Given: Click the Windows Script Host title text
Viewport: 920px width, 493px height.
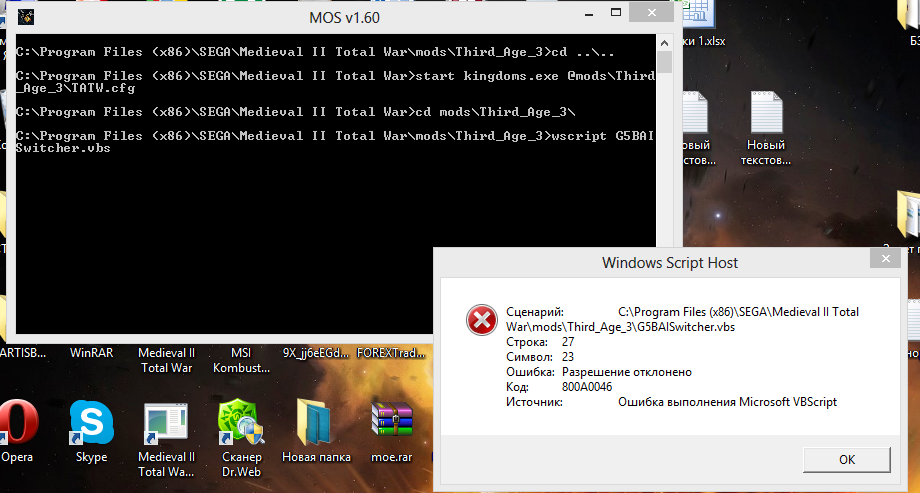Looking at the screenshot, I should [x=670, y=262].
